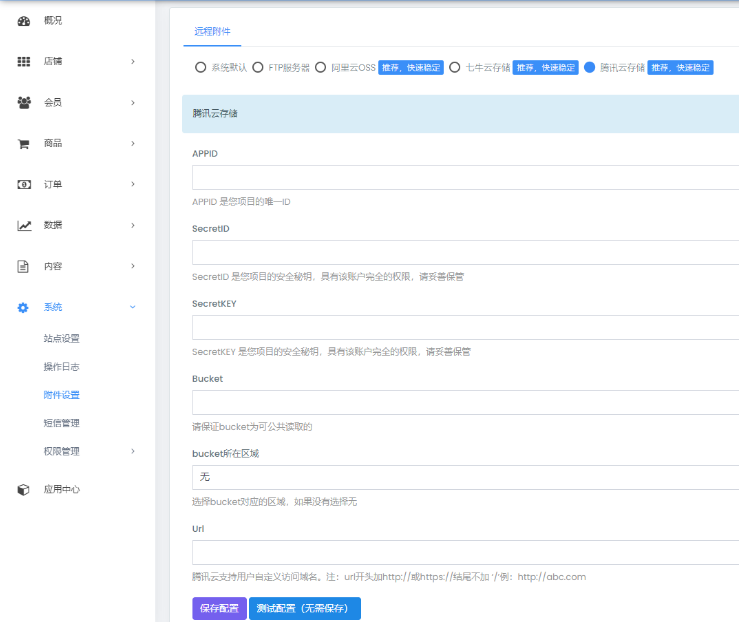Click into the APPID input field

pyautogui.click(x=465, y=177)
